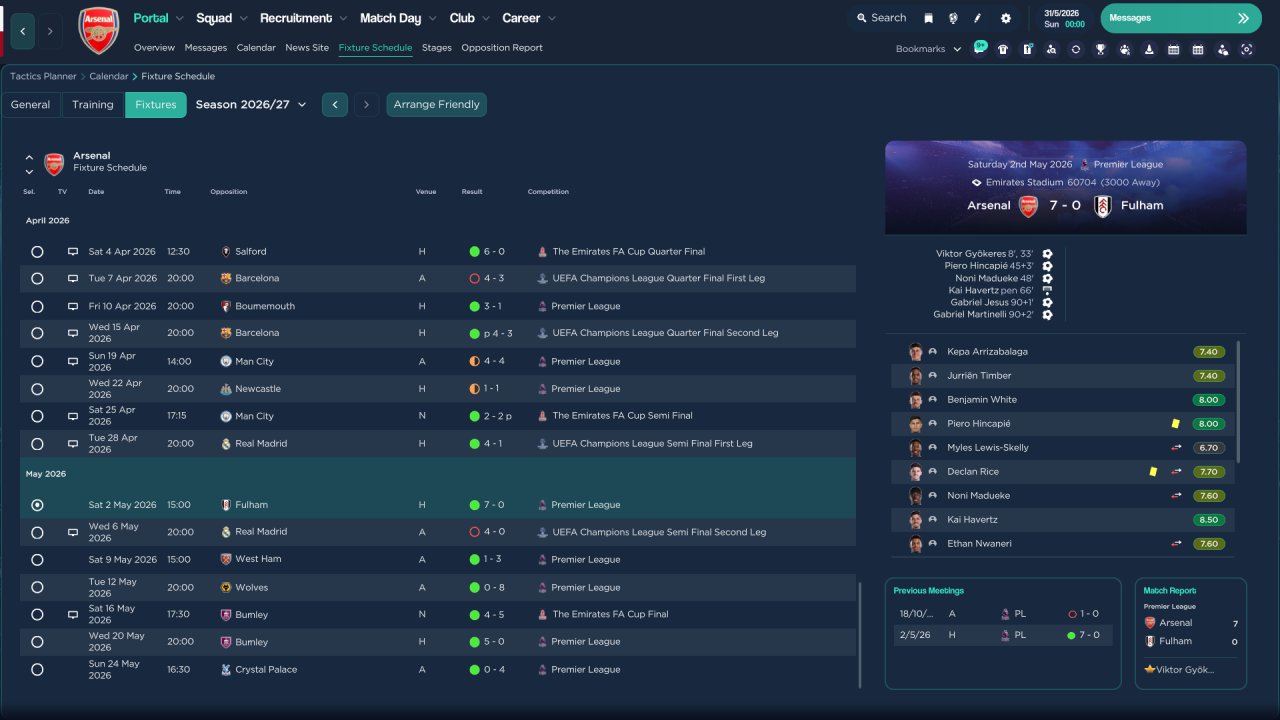The width and height of the screenshot is (1280, 720).
Task: Open the globe world icon in top bar
Action: pos(953,18)
